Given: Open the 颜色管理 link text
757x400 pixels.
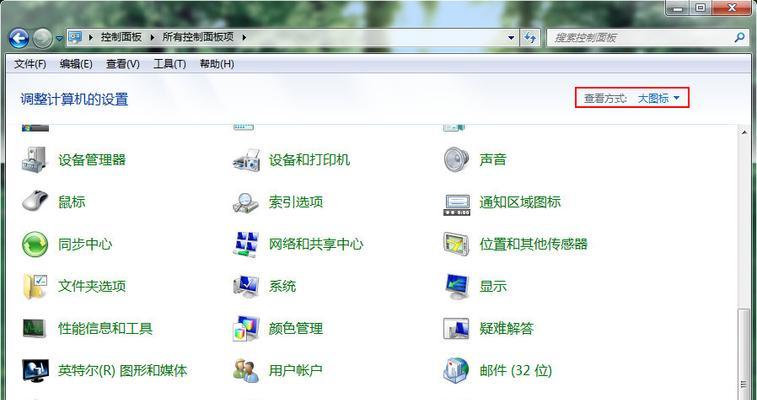Looking at the screenshot, I should [295, 329].
